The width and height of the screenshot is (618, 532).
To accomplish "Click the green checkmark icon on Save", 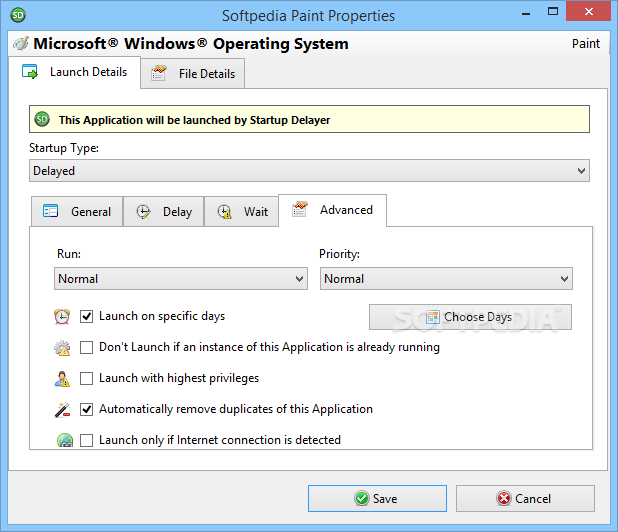I will [362, 499].
